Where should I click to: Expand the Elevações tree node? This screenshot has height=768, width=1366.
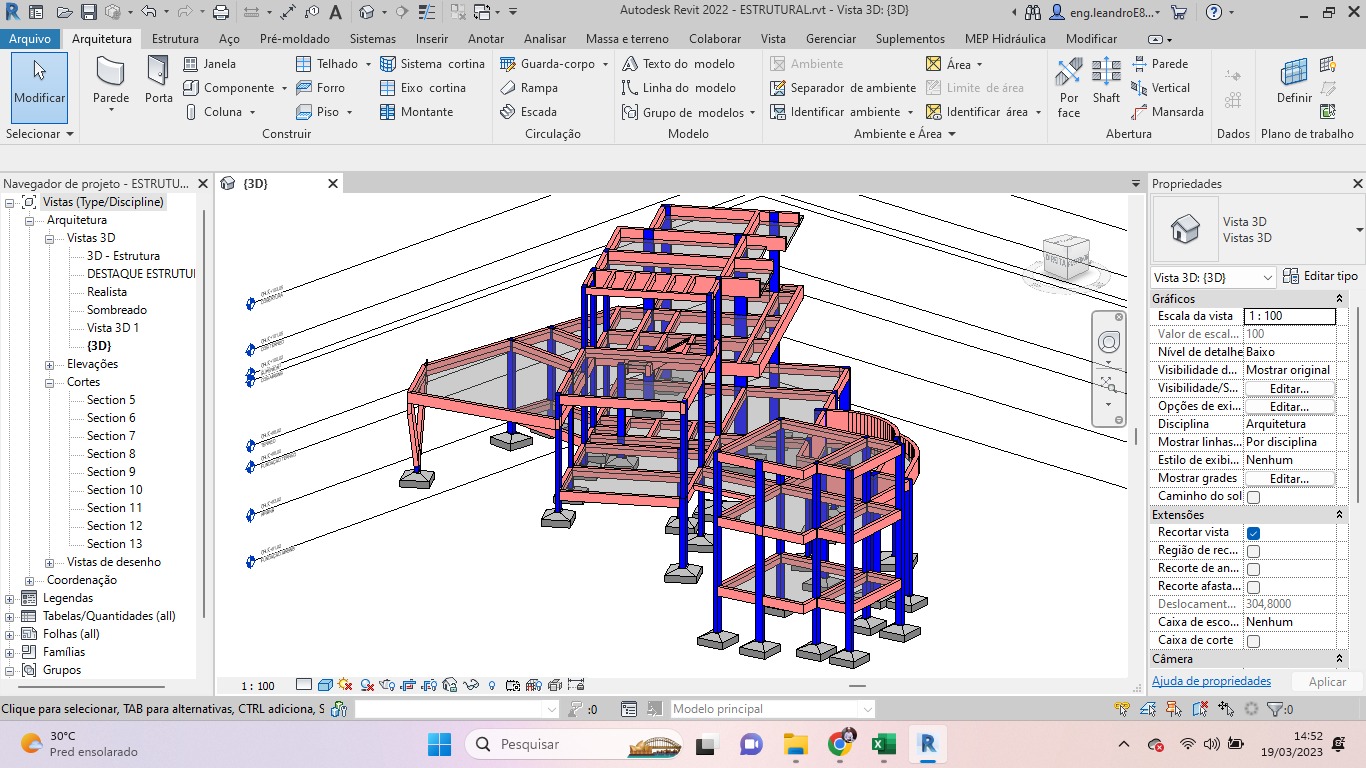pos(50,364)
